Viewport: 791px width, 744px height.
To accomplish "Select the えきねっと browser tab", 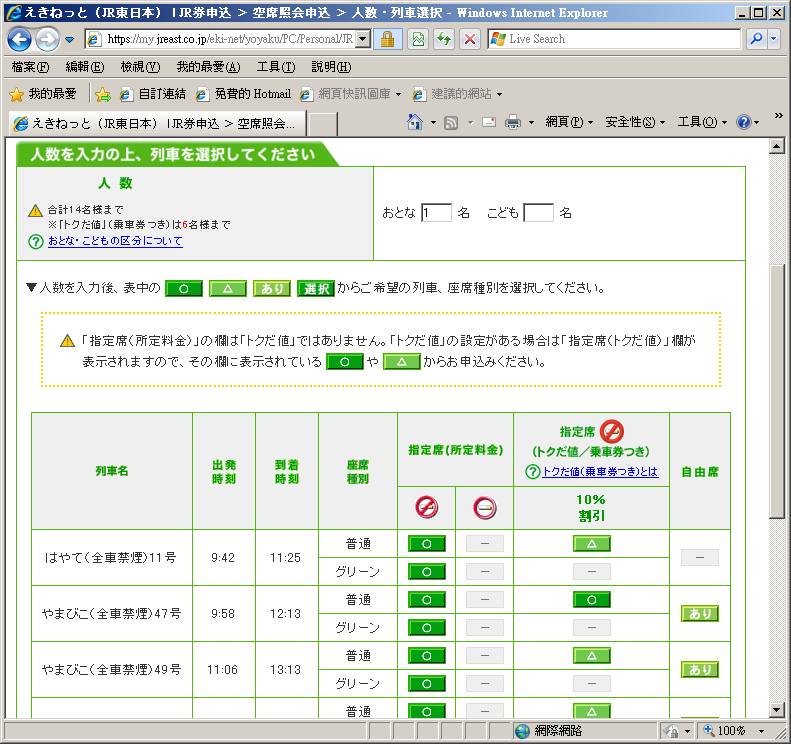I will pos(157,124).
